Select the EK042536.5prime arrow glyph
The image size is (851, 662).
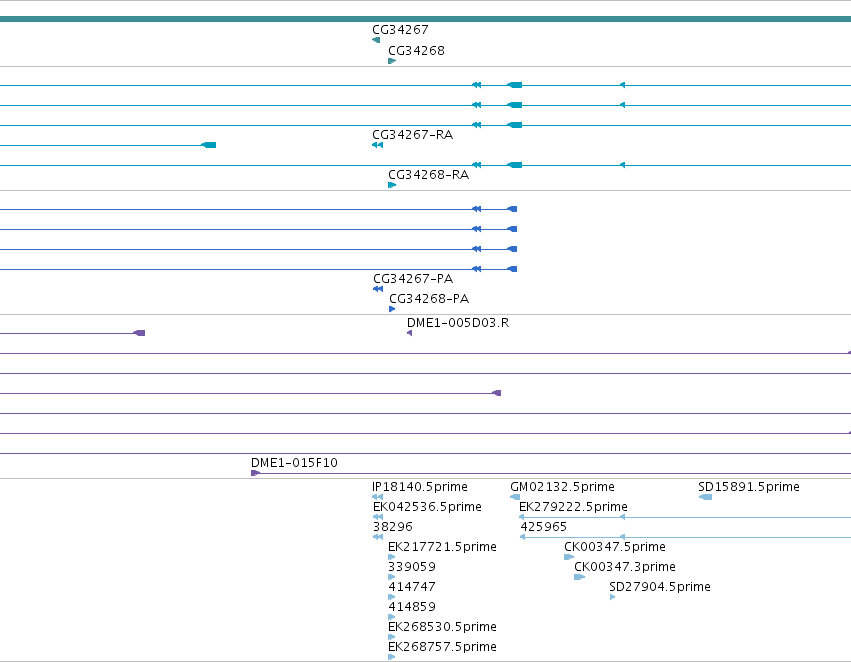coord(378,517)
